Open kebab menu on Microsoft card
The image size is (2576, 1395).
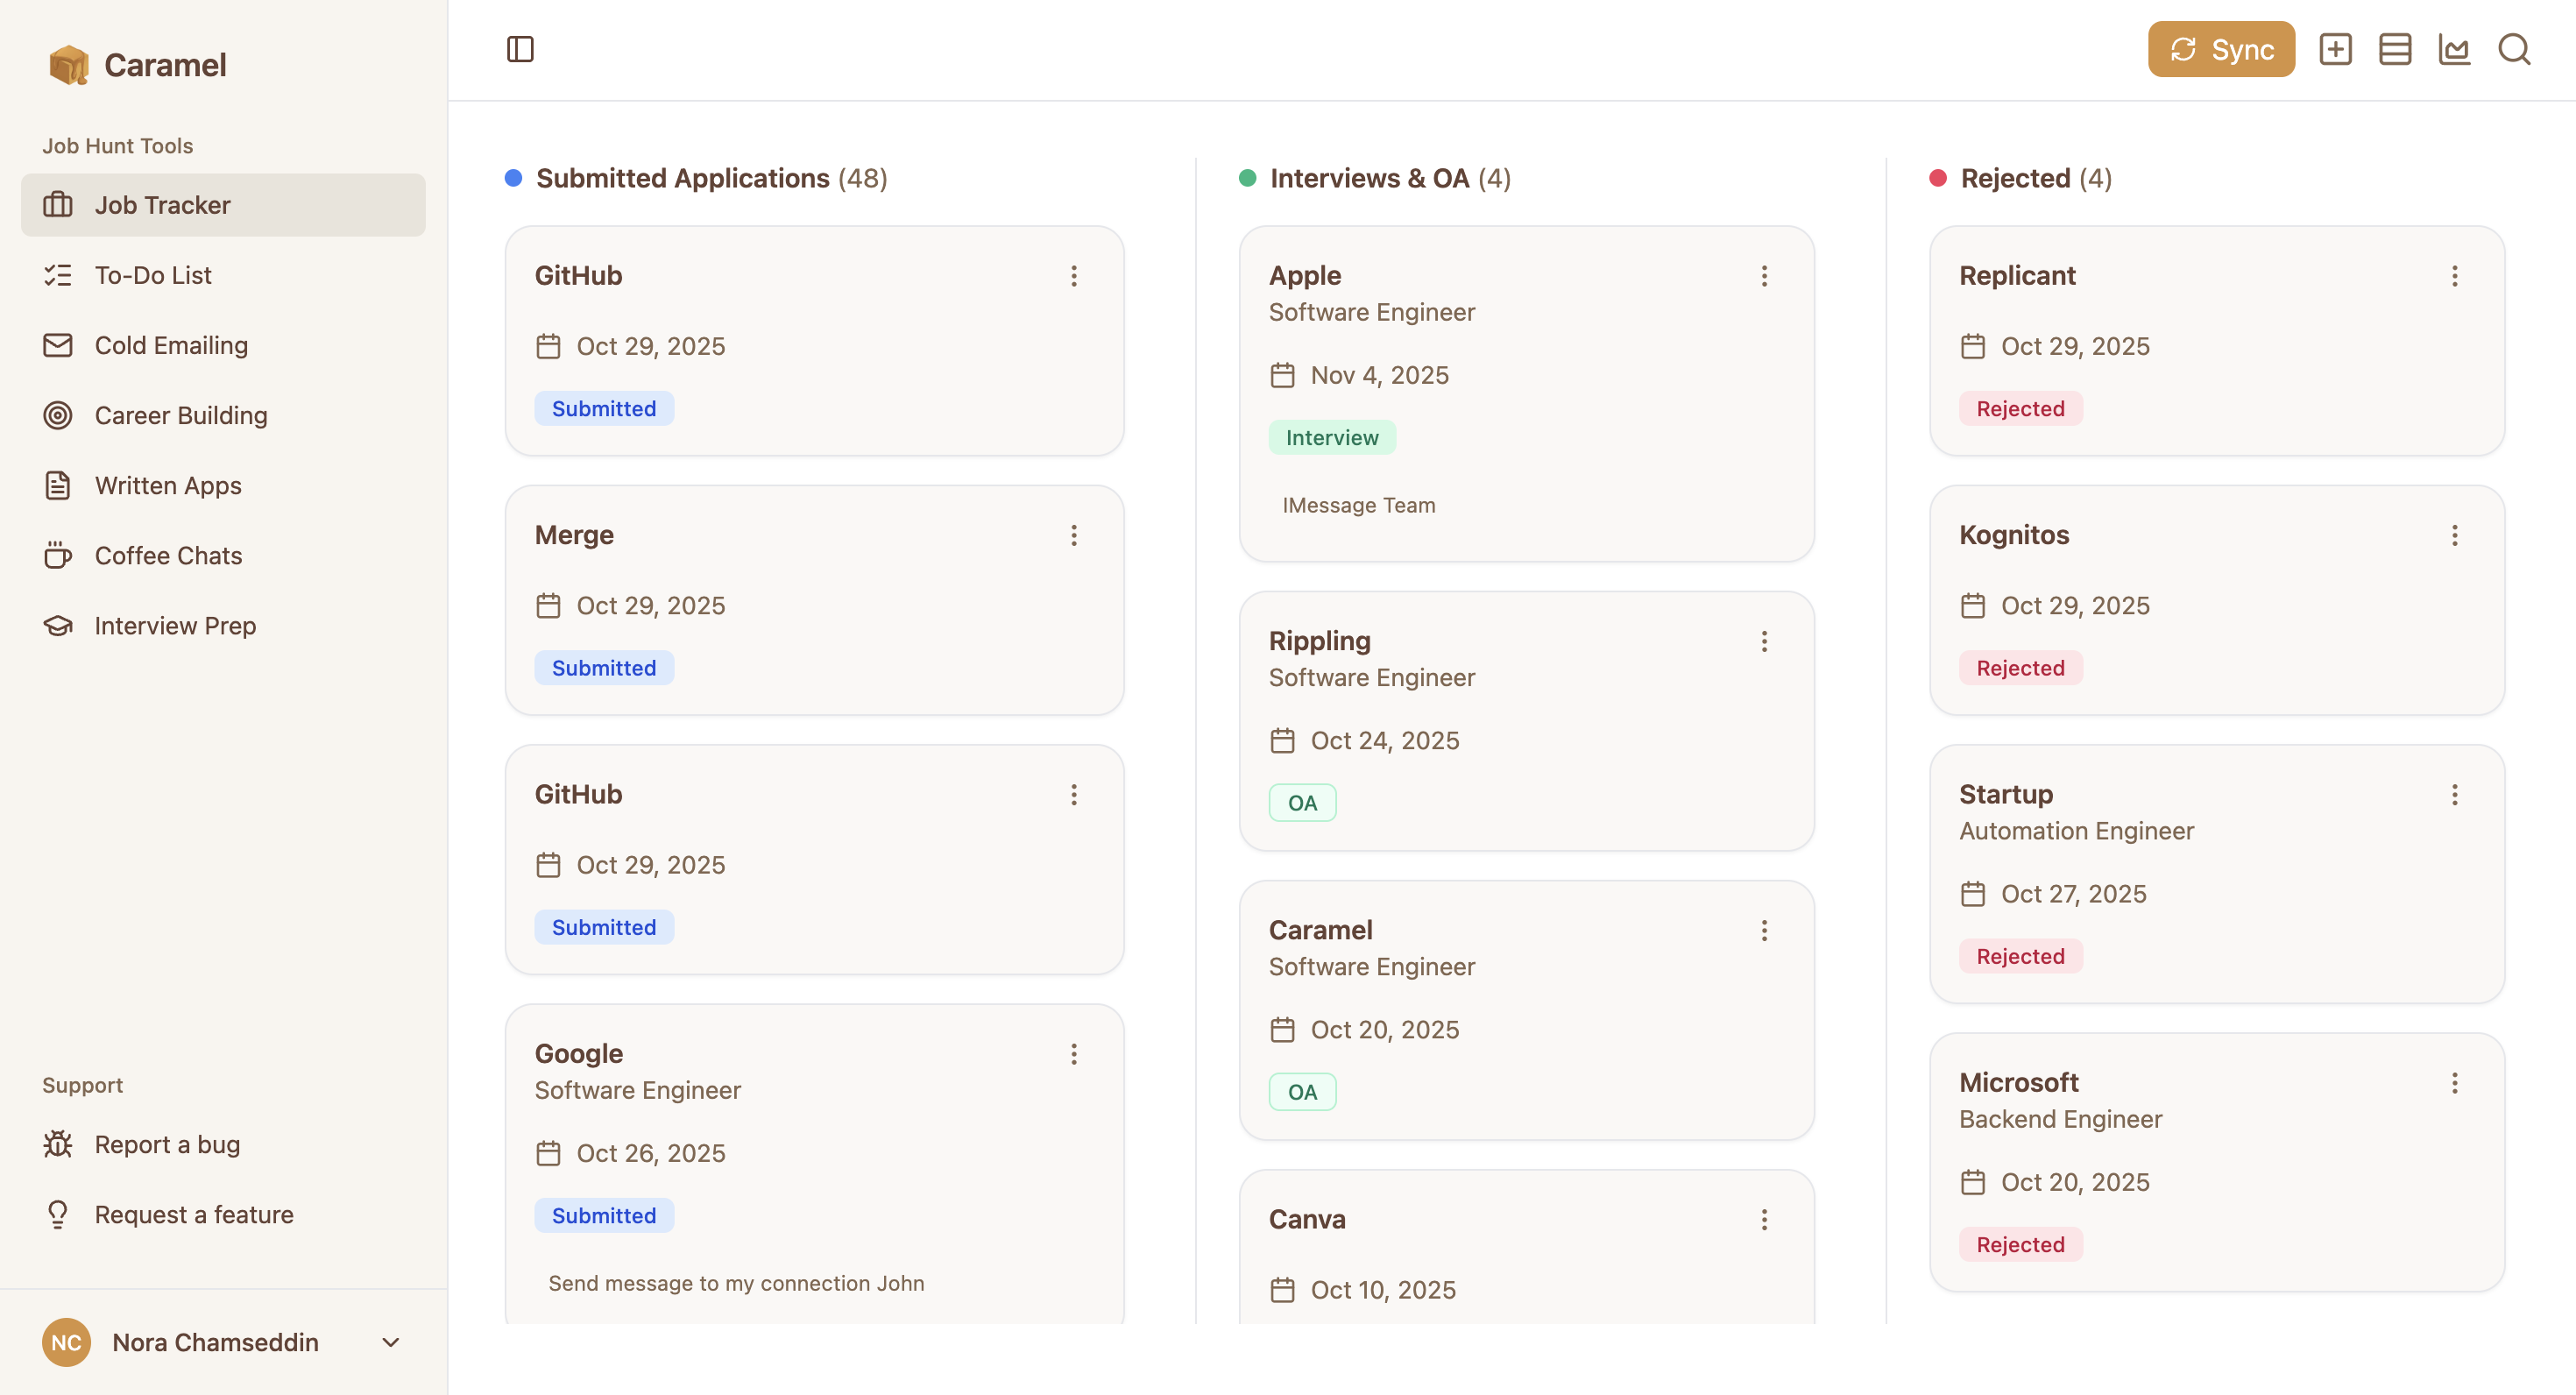click(2454, 1083)
